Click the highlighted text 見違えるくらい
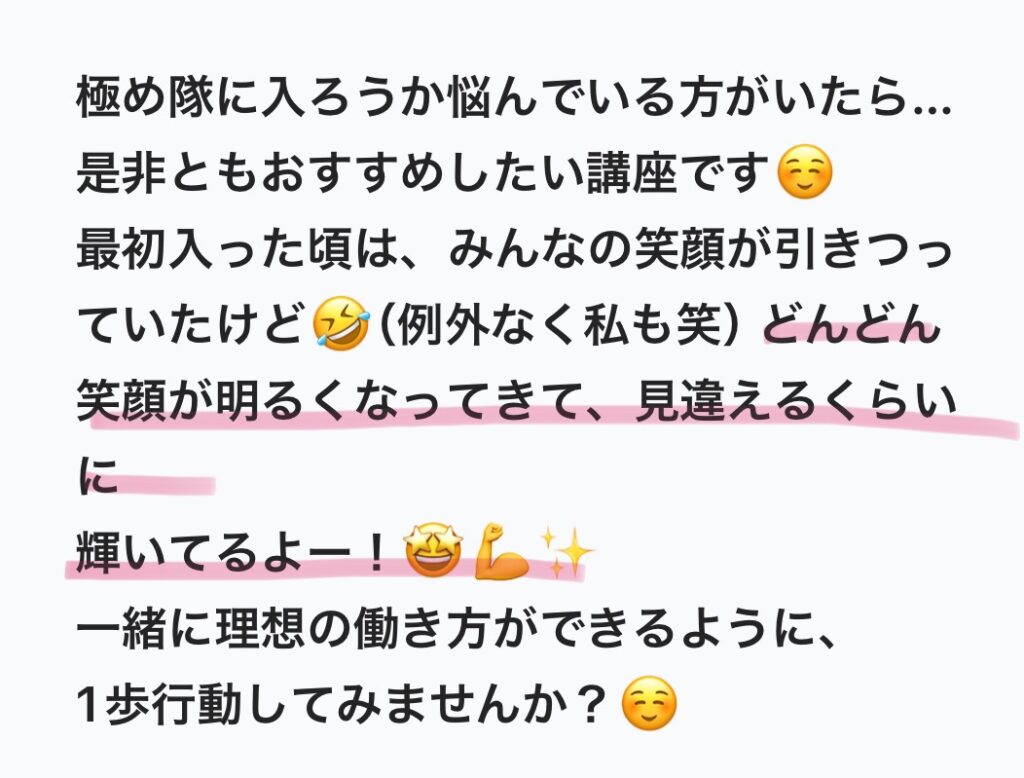Screen dimensions: 1024x778 (795, 399)
